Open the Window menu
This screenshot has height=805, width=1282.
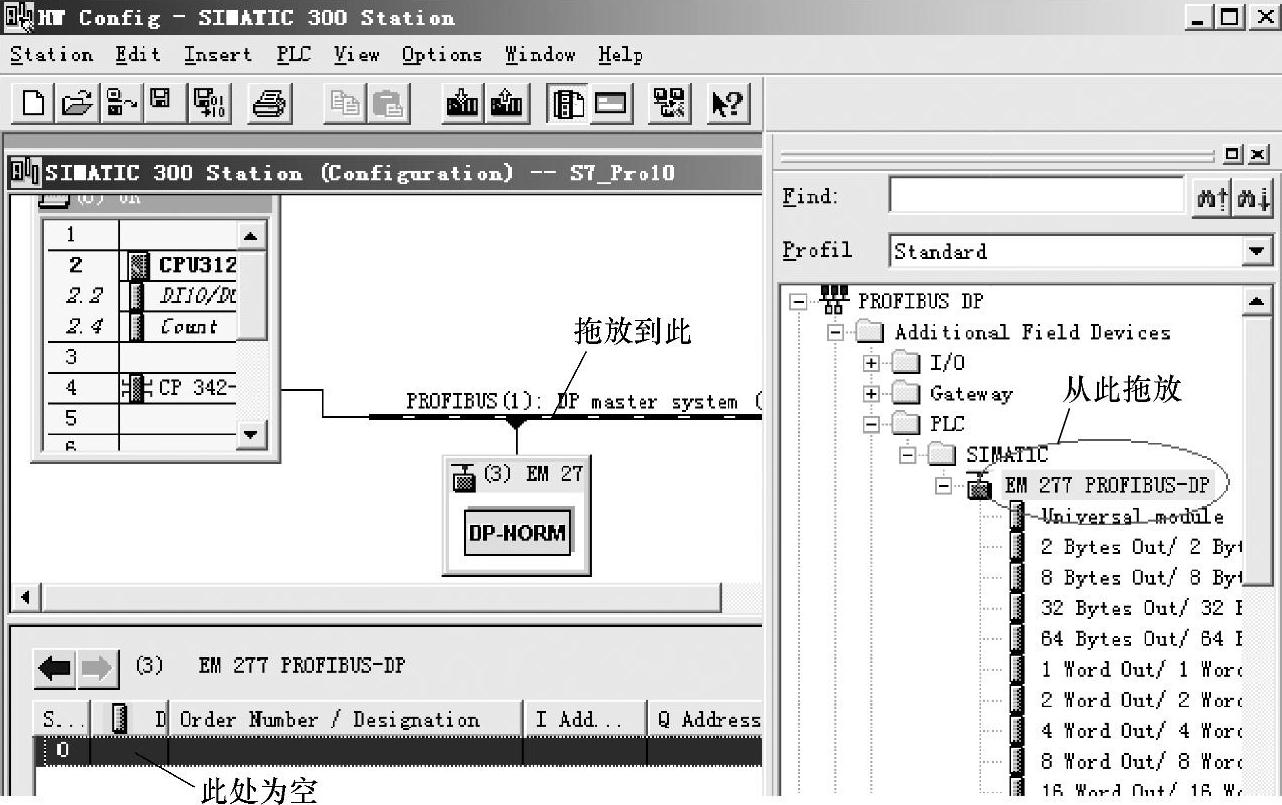540,55
